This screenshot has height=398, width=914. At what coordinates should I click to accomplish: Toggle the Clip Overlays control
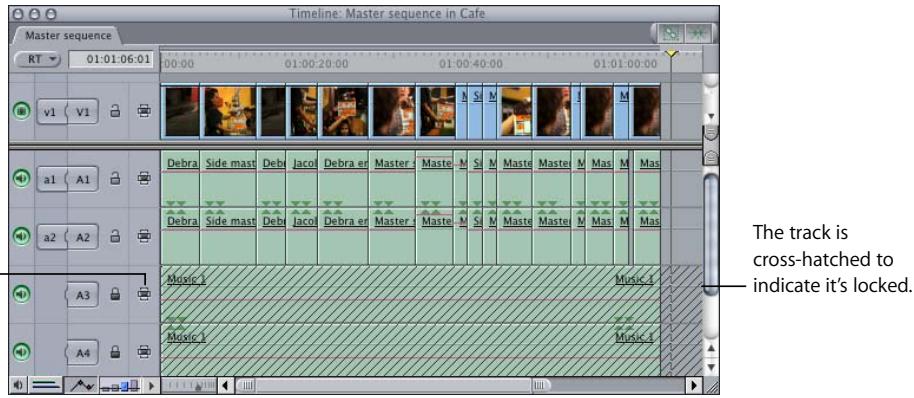(x=83, y=385)
